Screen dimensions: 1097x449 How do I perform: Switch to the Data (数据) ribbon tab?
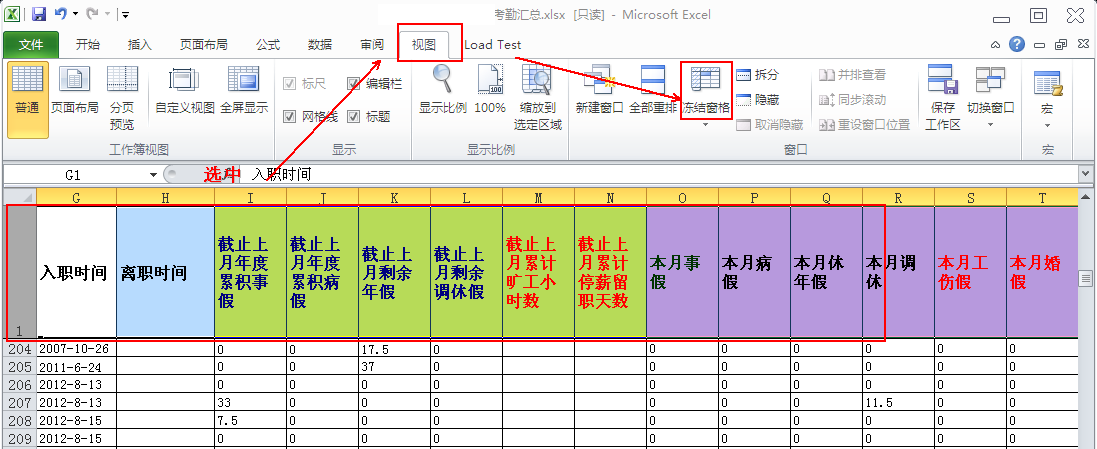pos(320,45)
